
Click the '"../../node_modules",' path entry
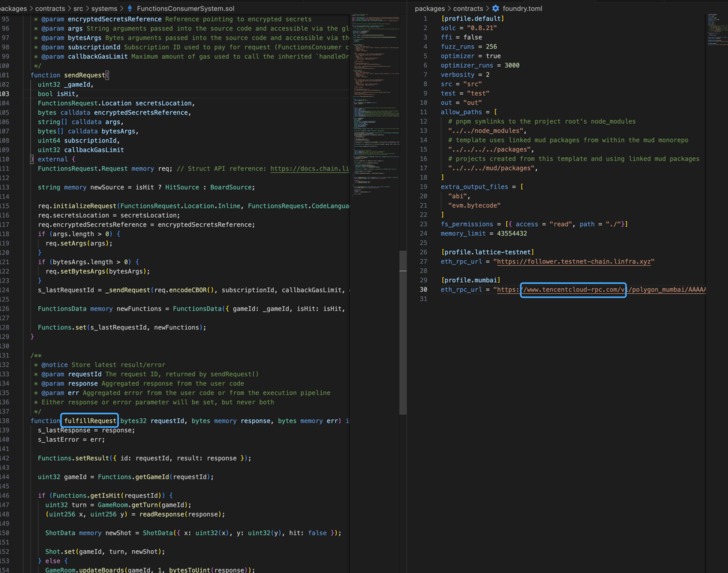[x=487, y=131]
